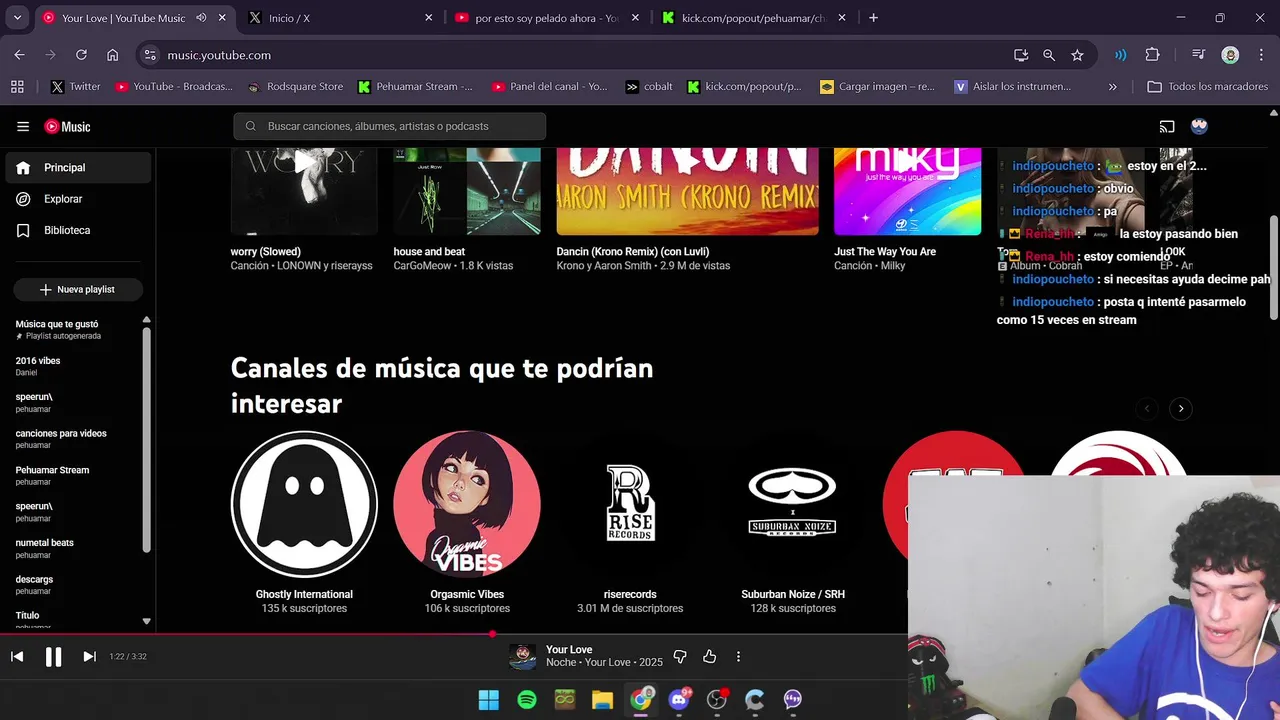Bookmark this page with star icon

[x=1077, y=55]
